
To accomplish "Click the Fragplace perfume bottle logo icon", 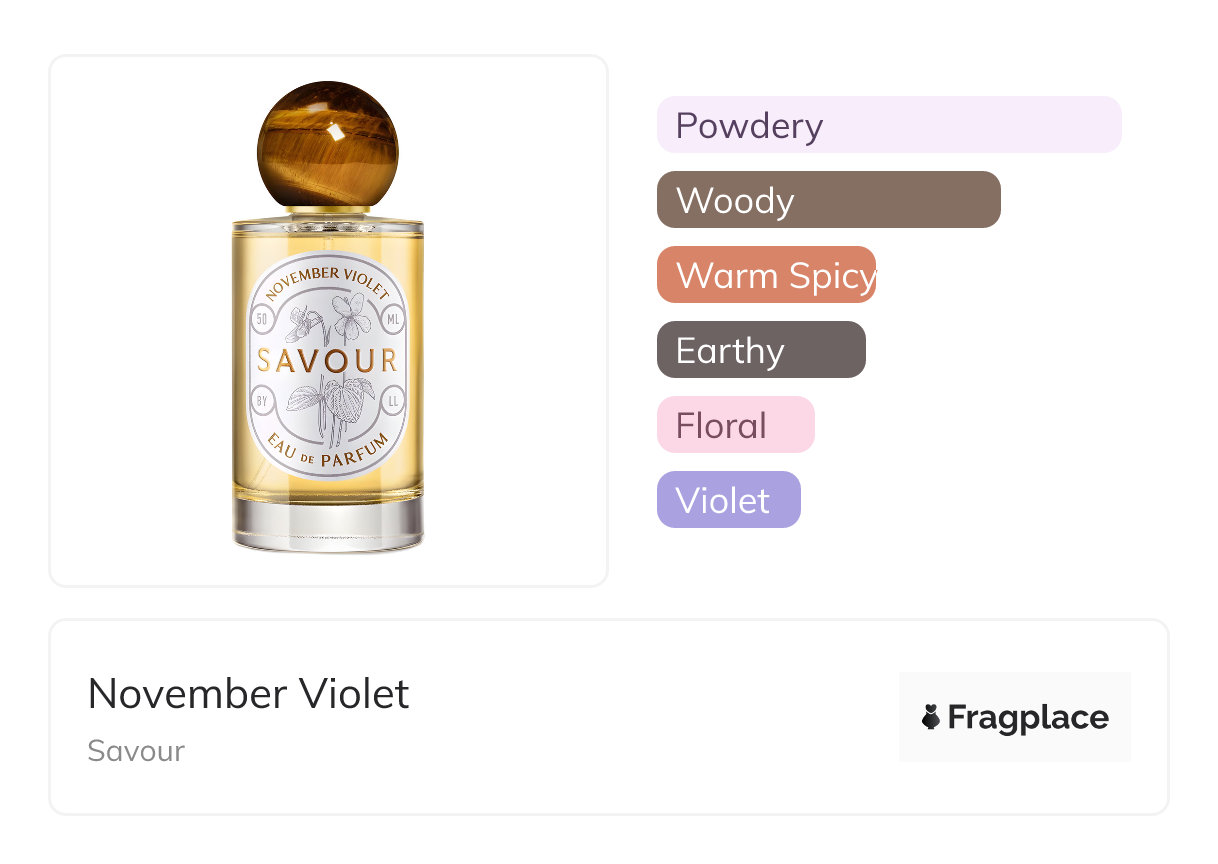I will pyautogui.click(x=931, y=717).
